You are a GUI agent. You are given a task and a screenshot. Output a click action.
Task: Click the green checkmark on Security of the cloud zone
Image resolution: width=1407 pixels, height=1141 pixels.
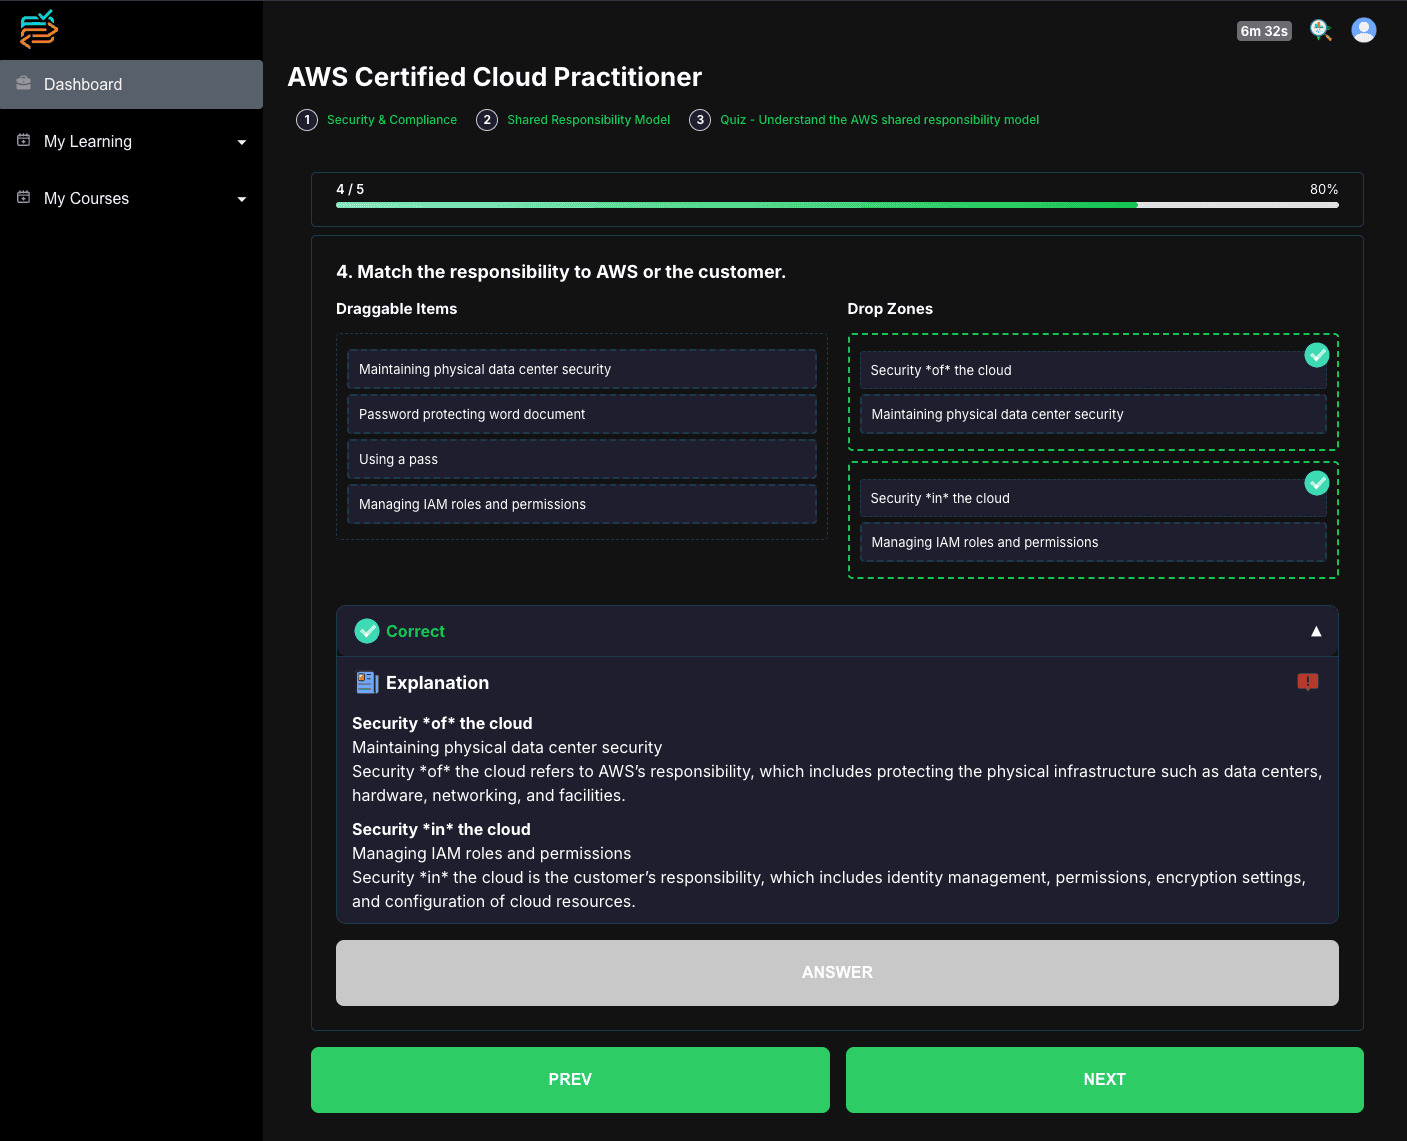tap(1317, 355)
